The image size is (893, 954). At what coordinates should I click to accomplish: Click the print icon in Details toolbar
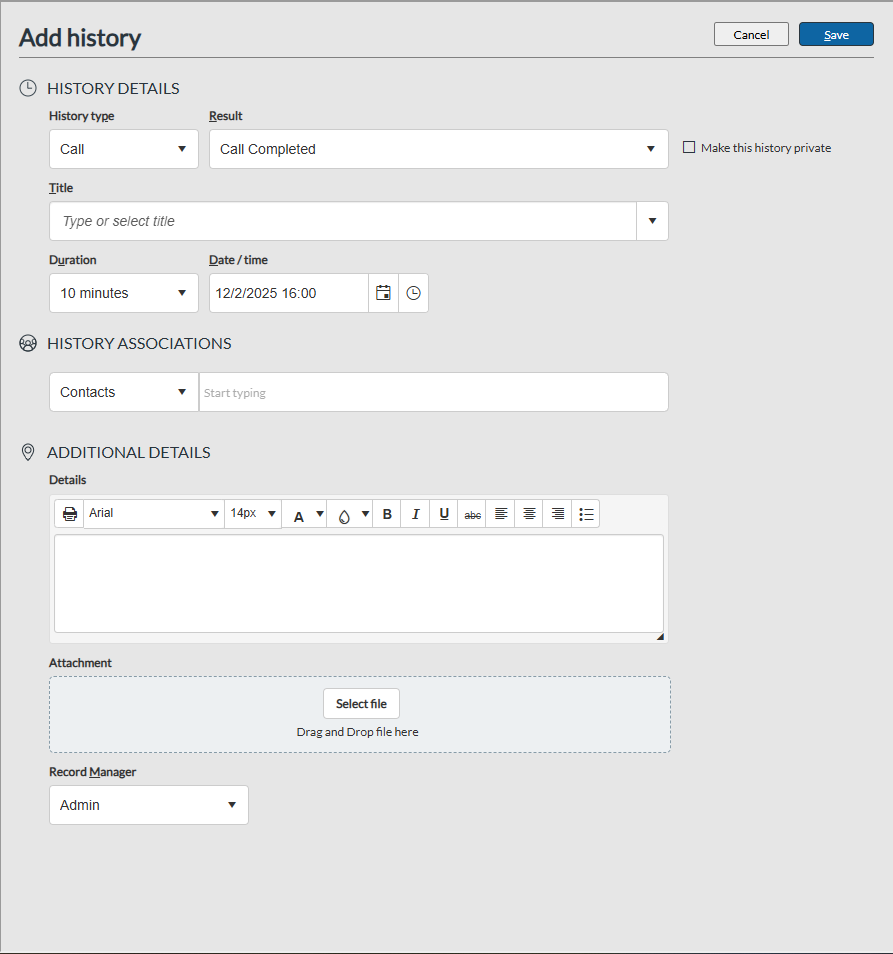(x=69, y=514)
